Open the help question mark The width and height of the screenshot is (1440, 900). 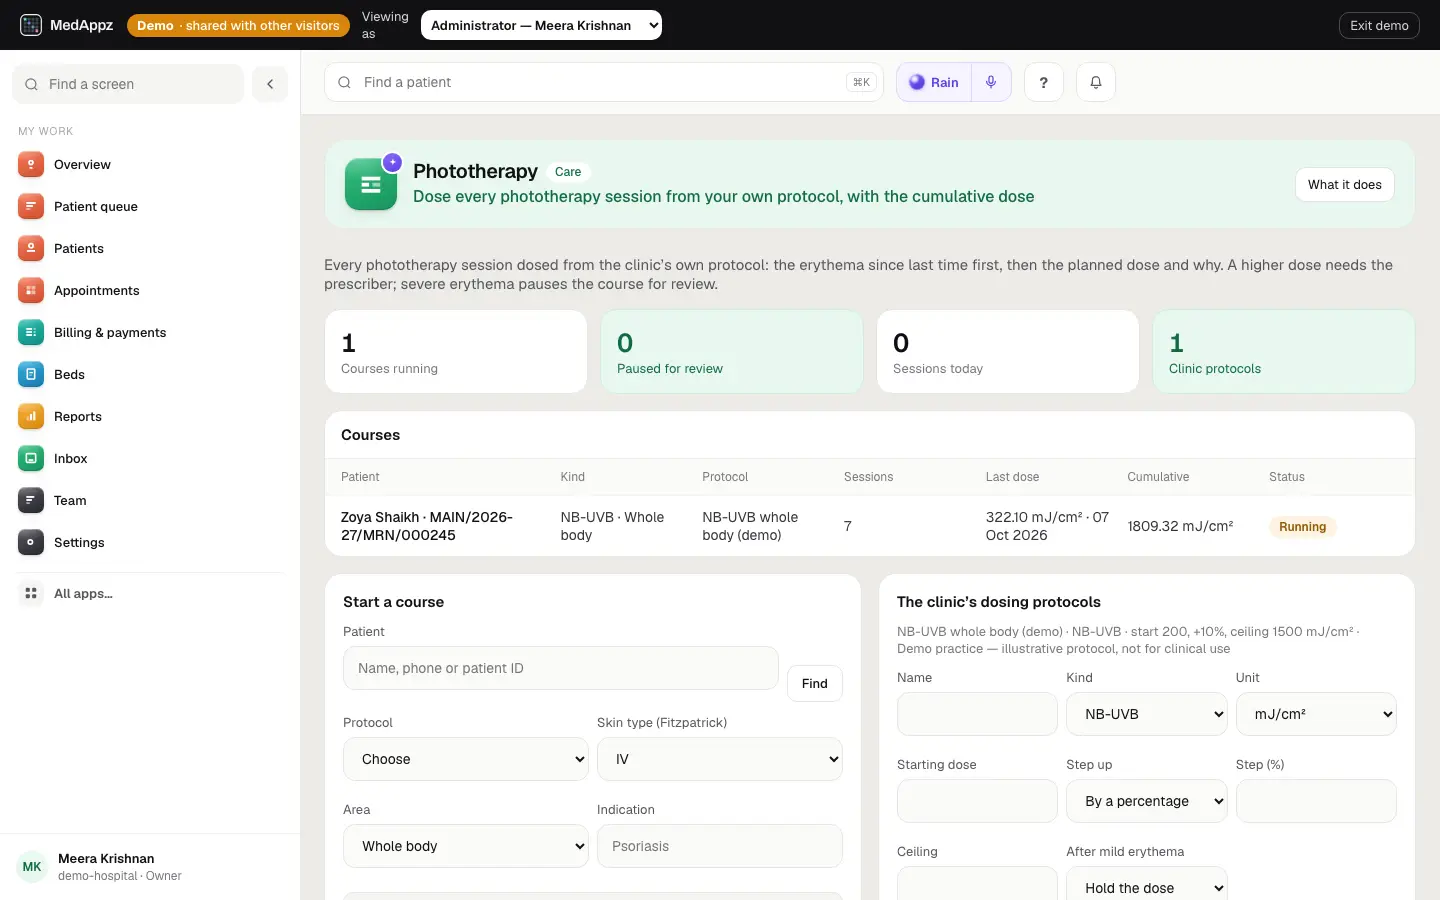[x=1043, y=82]
